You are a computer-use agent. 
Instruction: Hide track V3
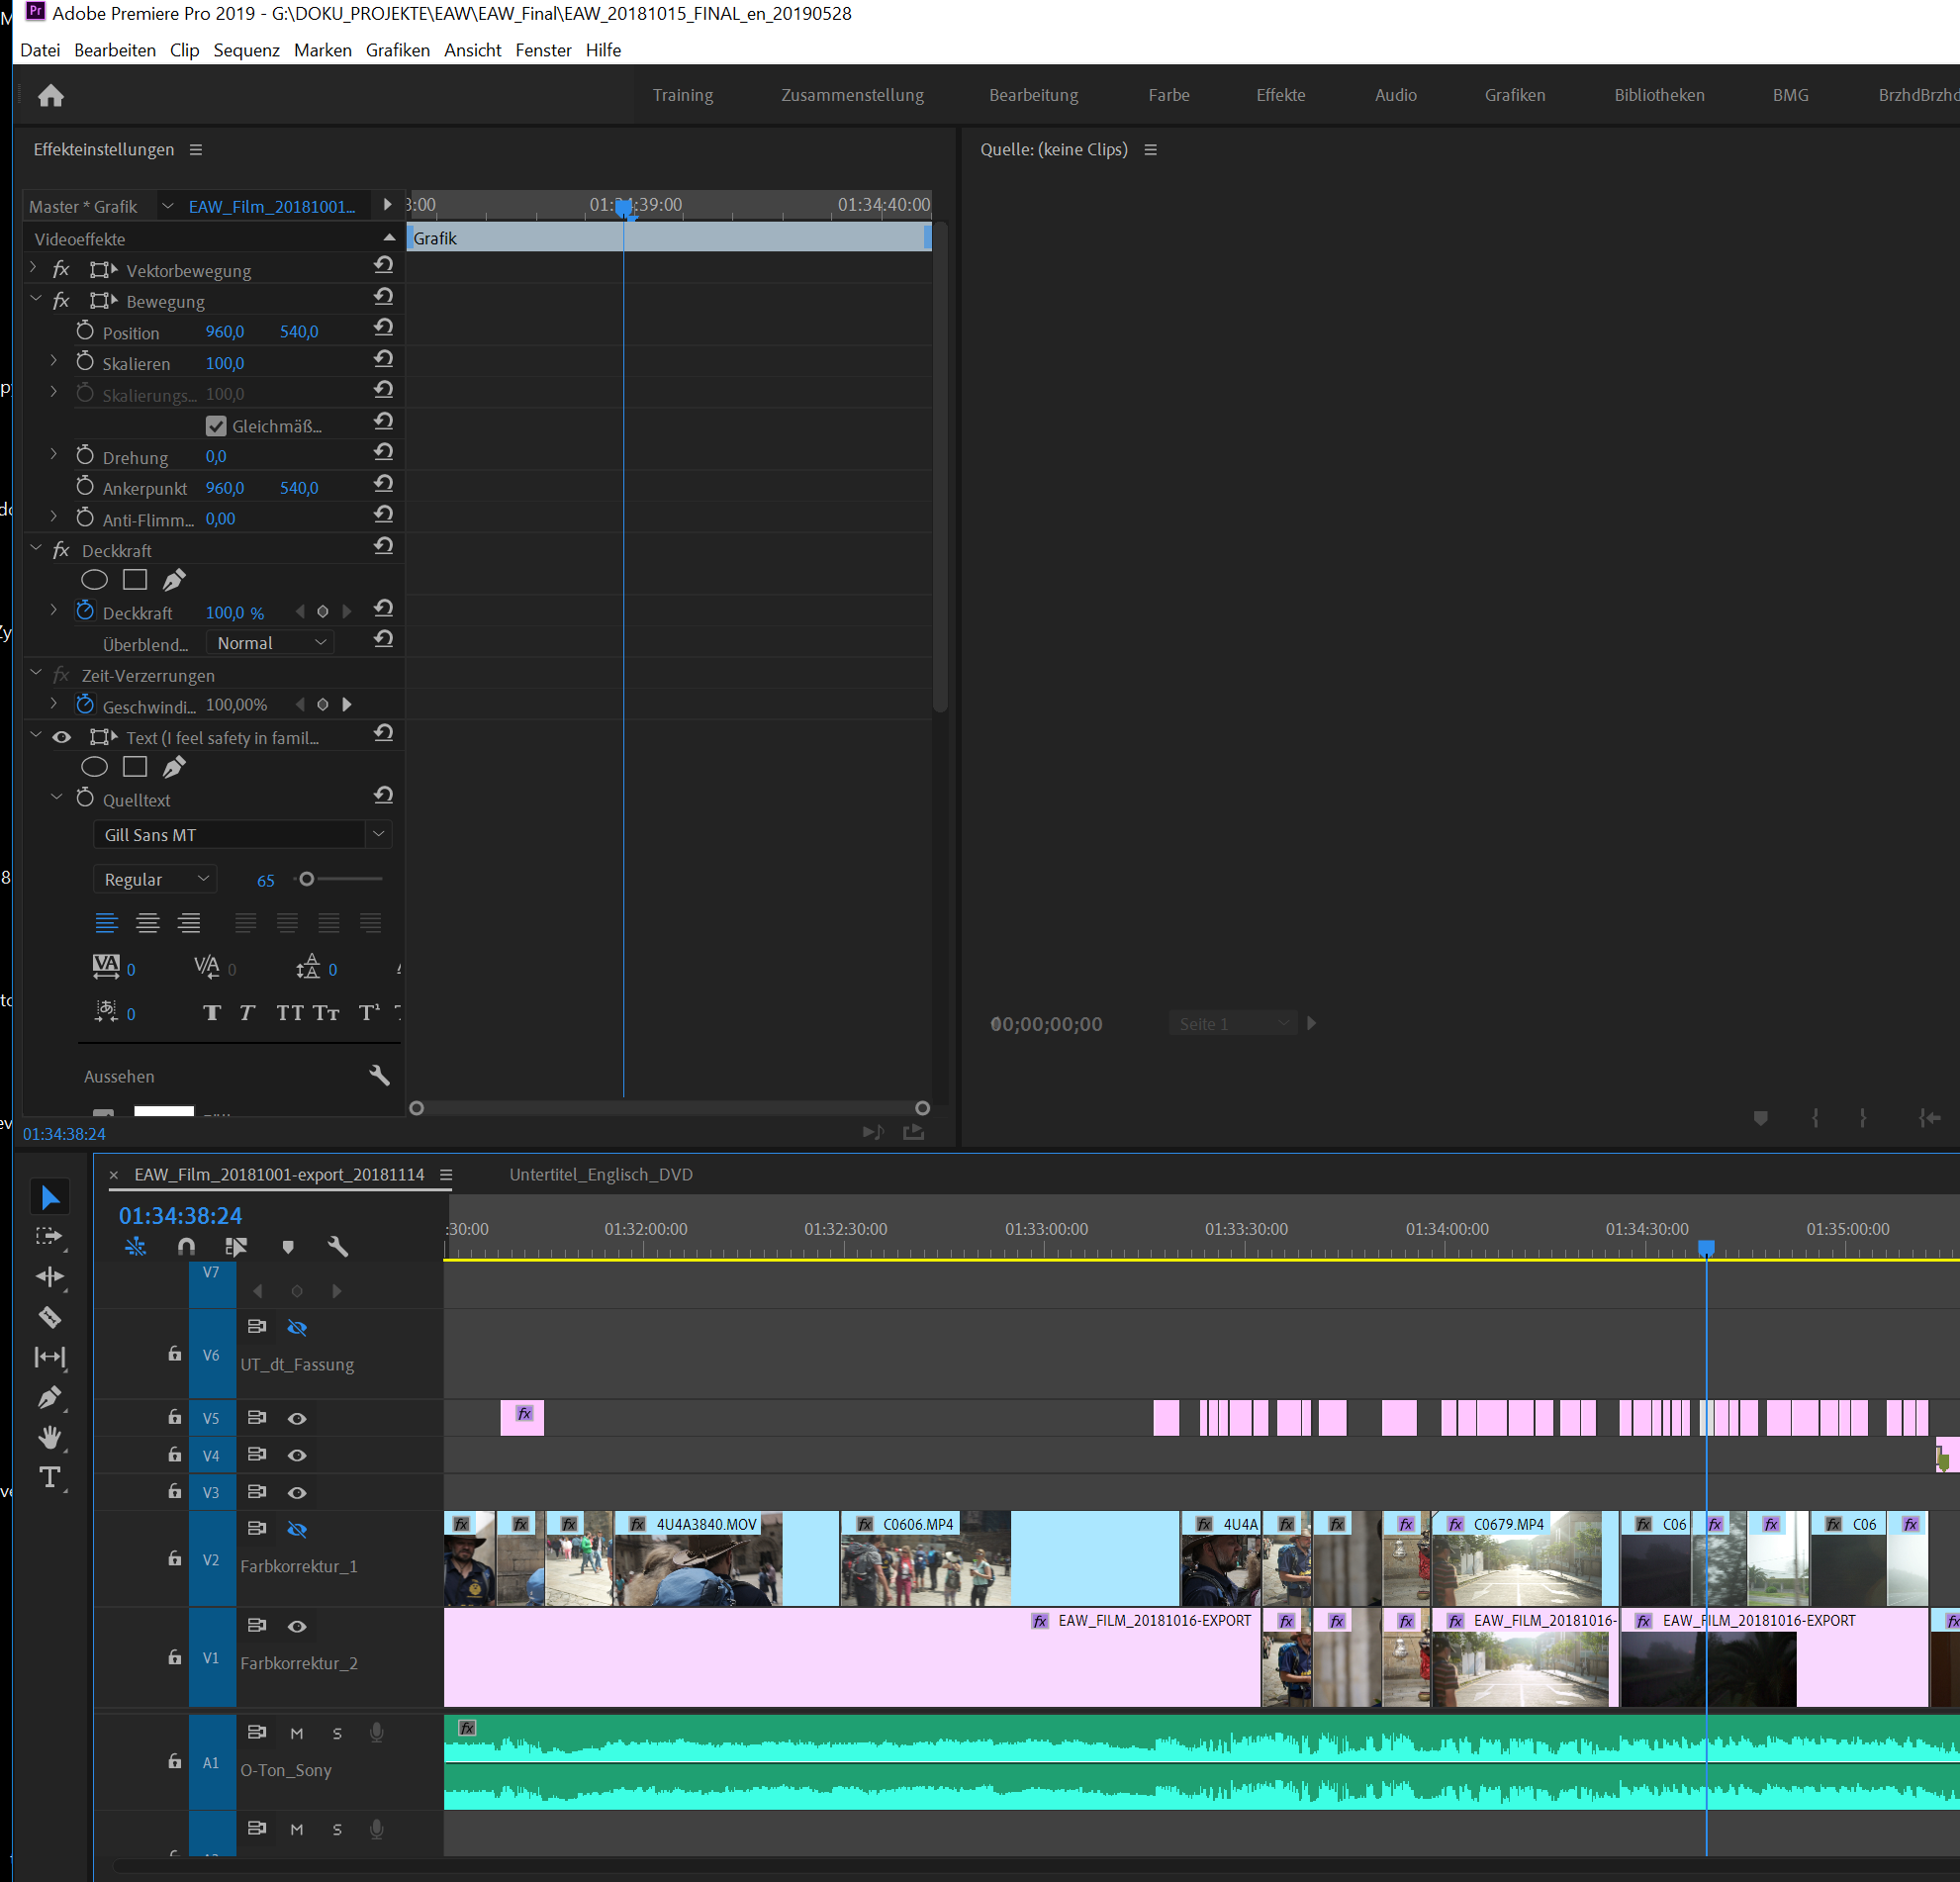(x=297, y=1492)
